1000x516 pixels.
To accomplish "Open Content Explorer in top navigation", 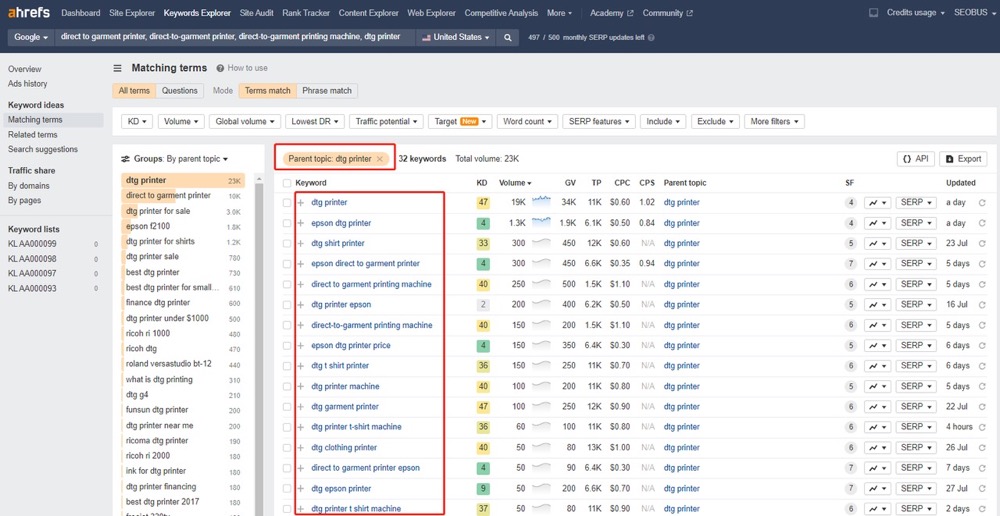I will coord(369,13).
